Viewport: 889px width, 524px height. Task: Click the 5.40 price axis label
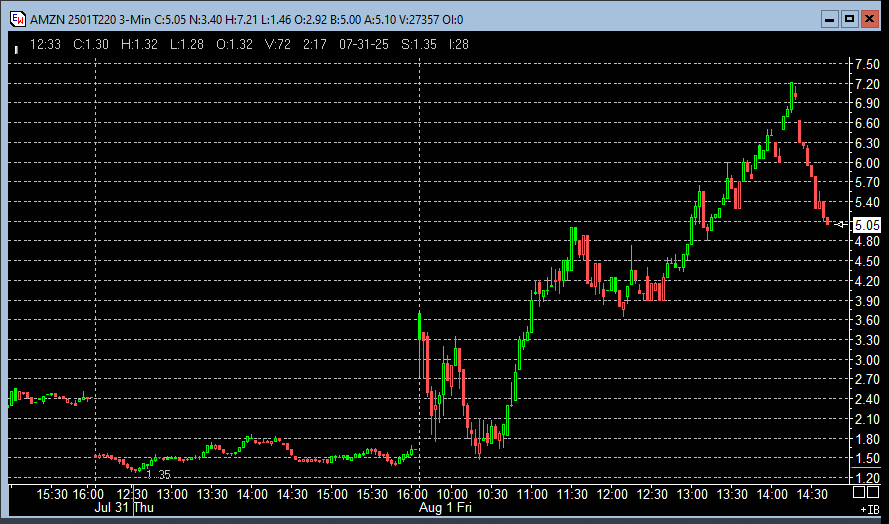pyautogui.click(x=867, y=202)
